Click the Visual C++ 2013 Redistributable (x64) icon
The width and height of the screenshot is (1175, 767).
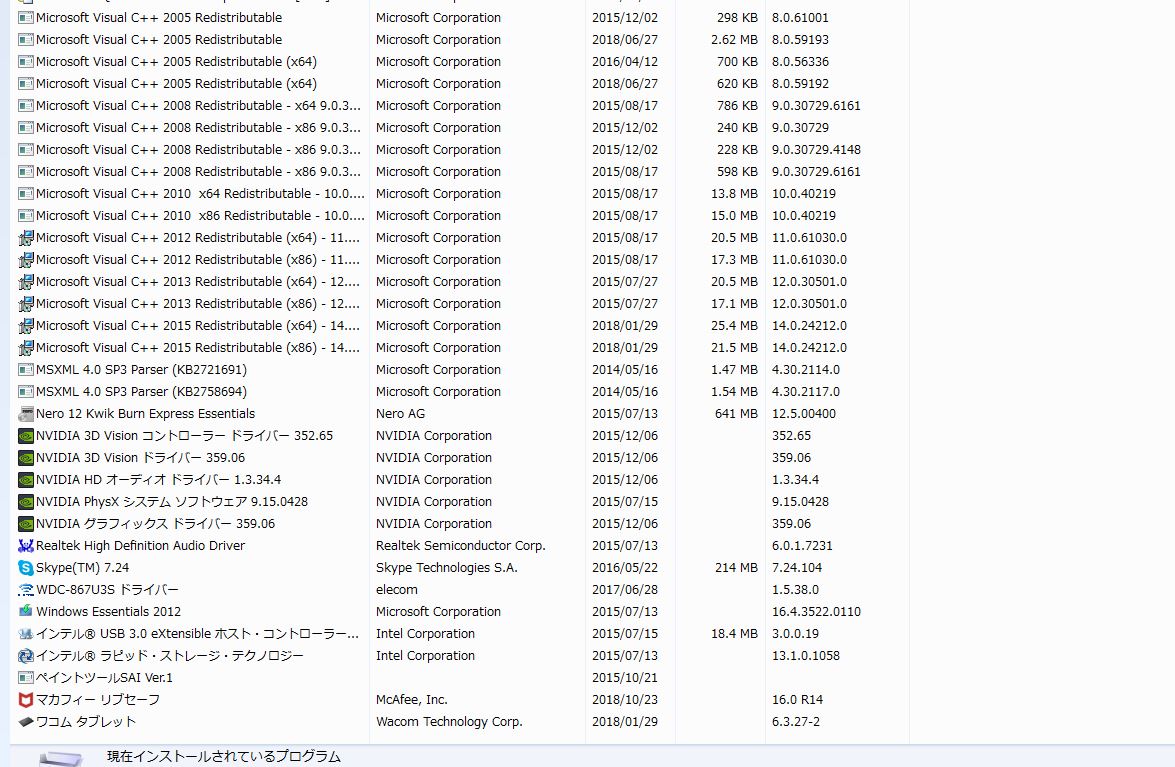pos(25,282)
